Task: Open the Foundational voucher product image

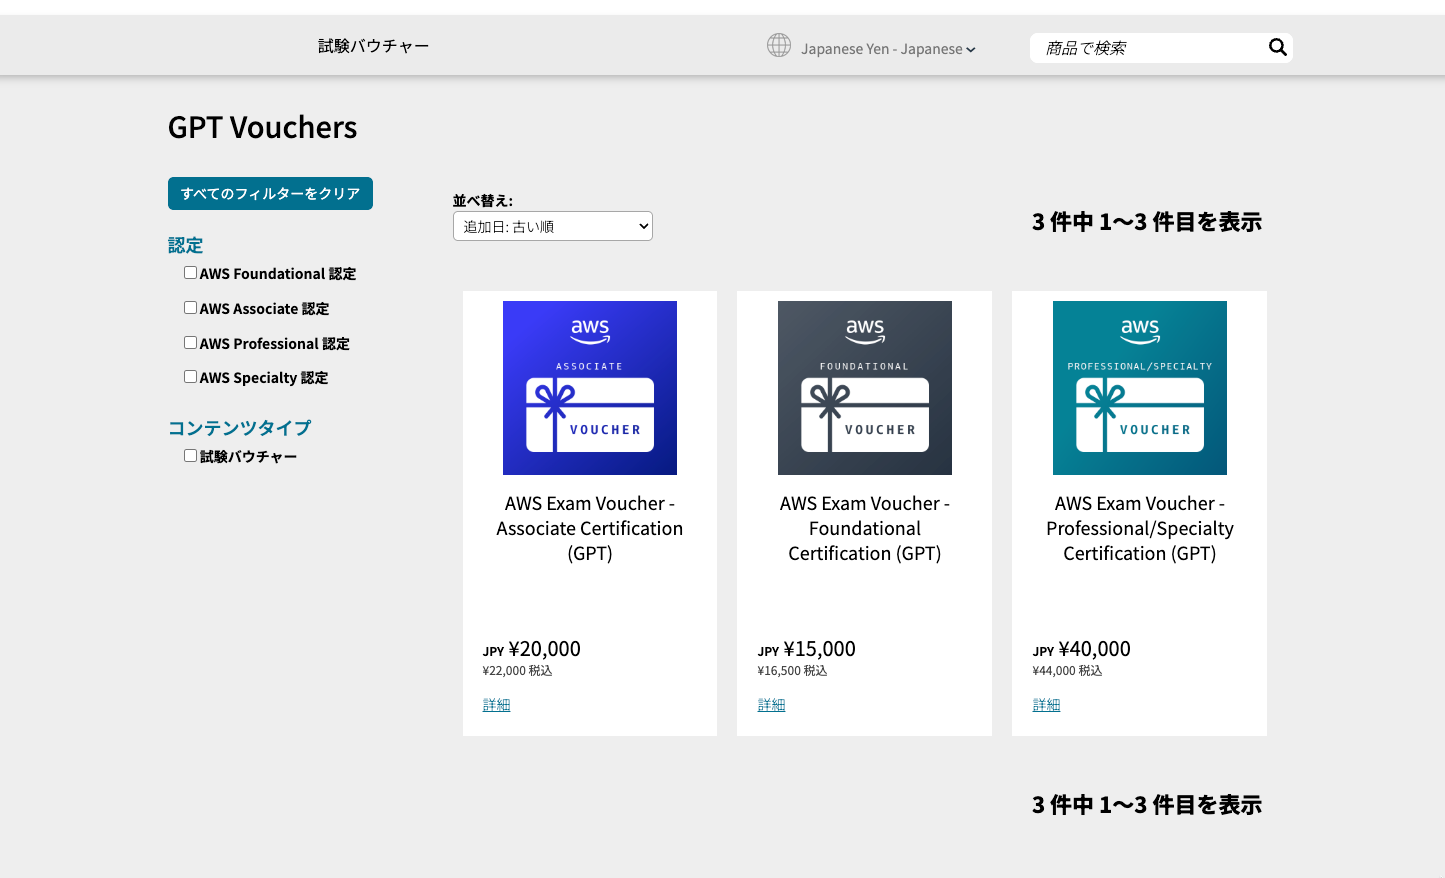Action: point(865,388)
